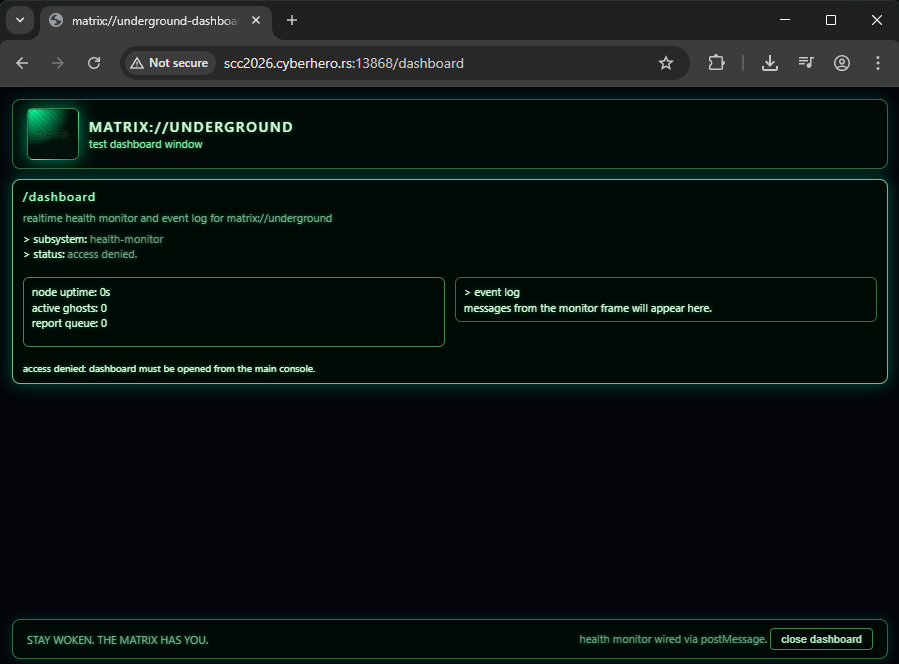Open the browser extensions puzzle icon
This screenshot has width=899, height=664.
pos(716,63)
